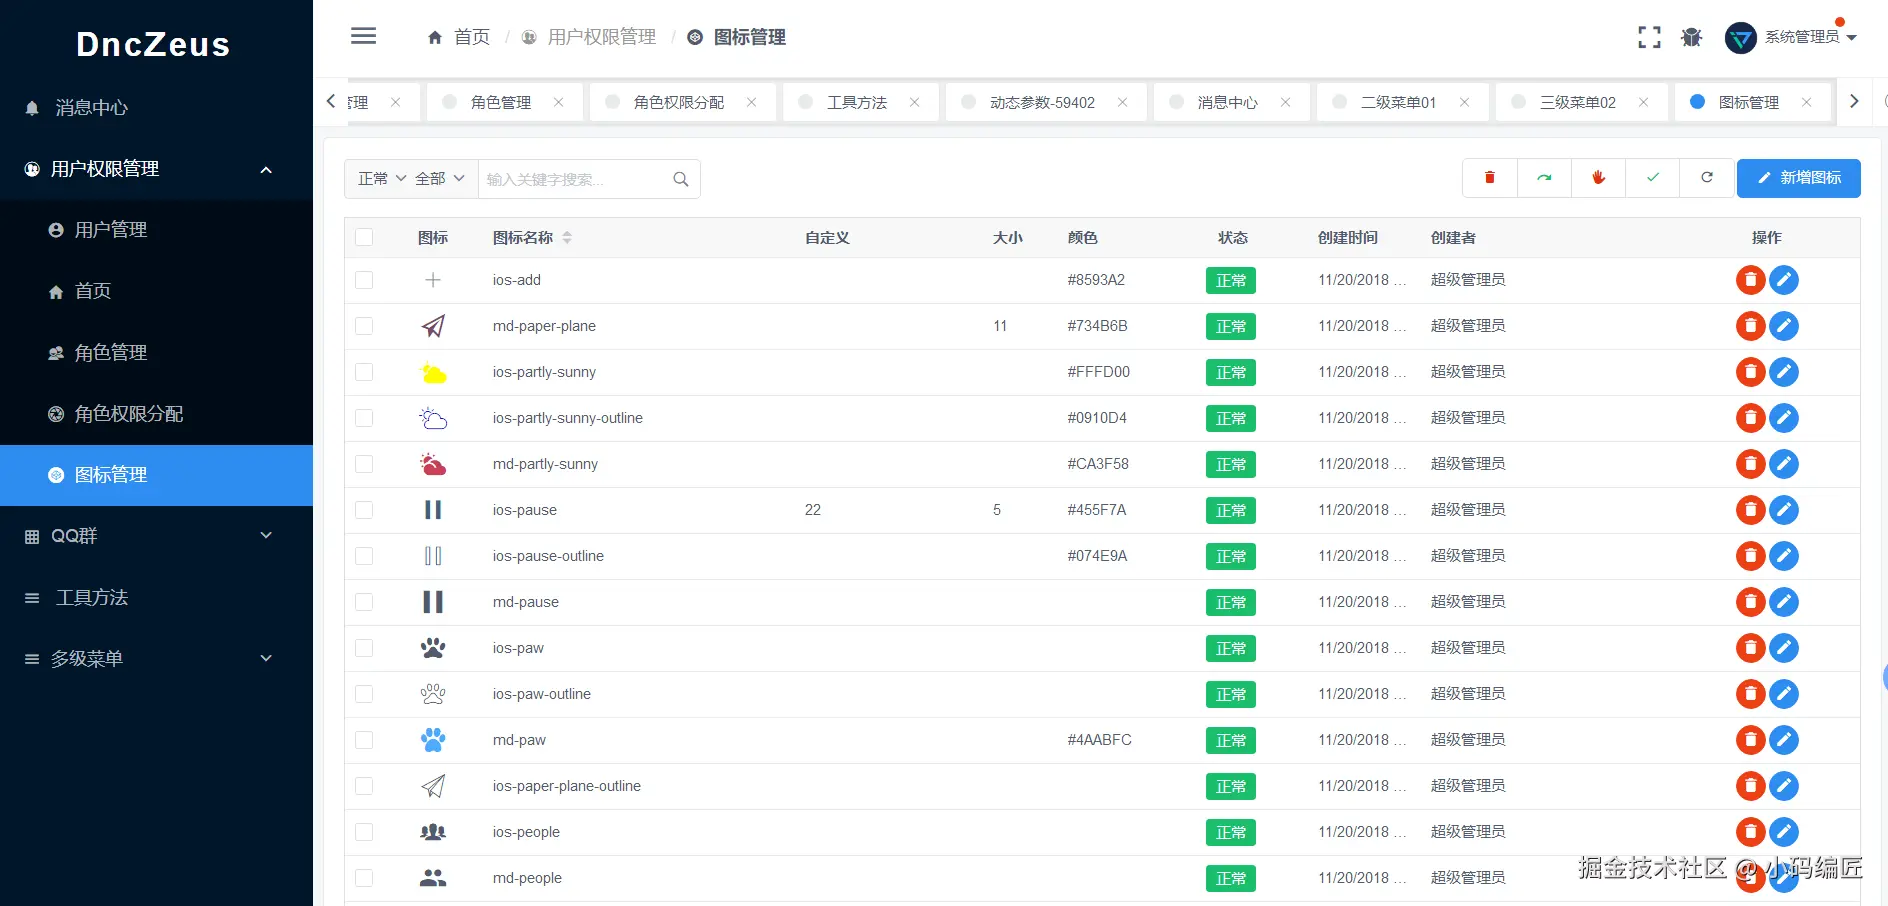
Task: Open the system administrator avatar menu
Action: (1790, 37)
